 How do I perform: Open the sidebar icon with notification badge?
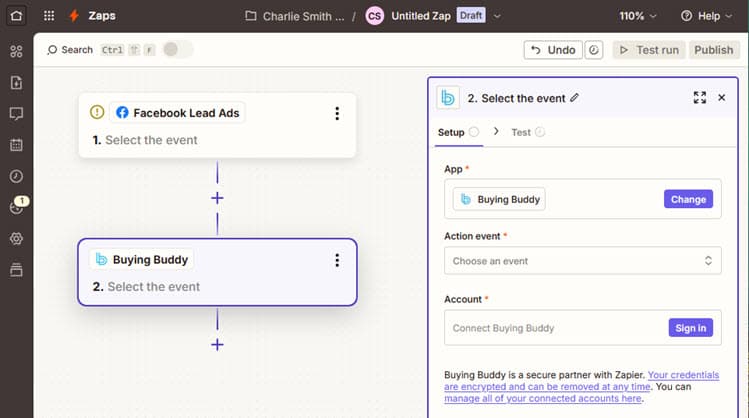pyautogui.click(x=17, y=206)
